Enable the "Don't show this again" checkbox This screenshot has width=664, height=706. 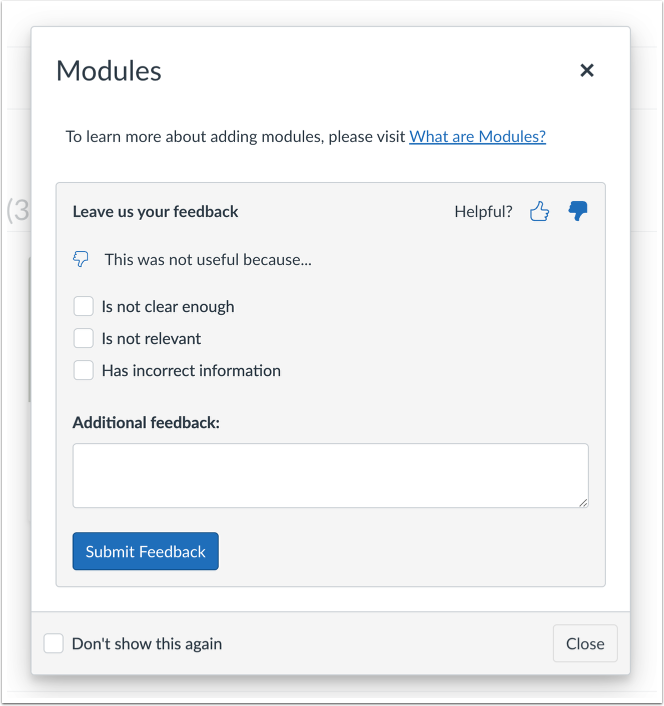pyautogui.click(x=54, y=643)
